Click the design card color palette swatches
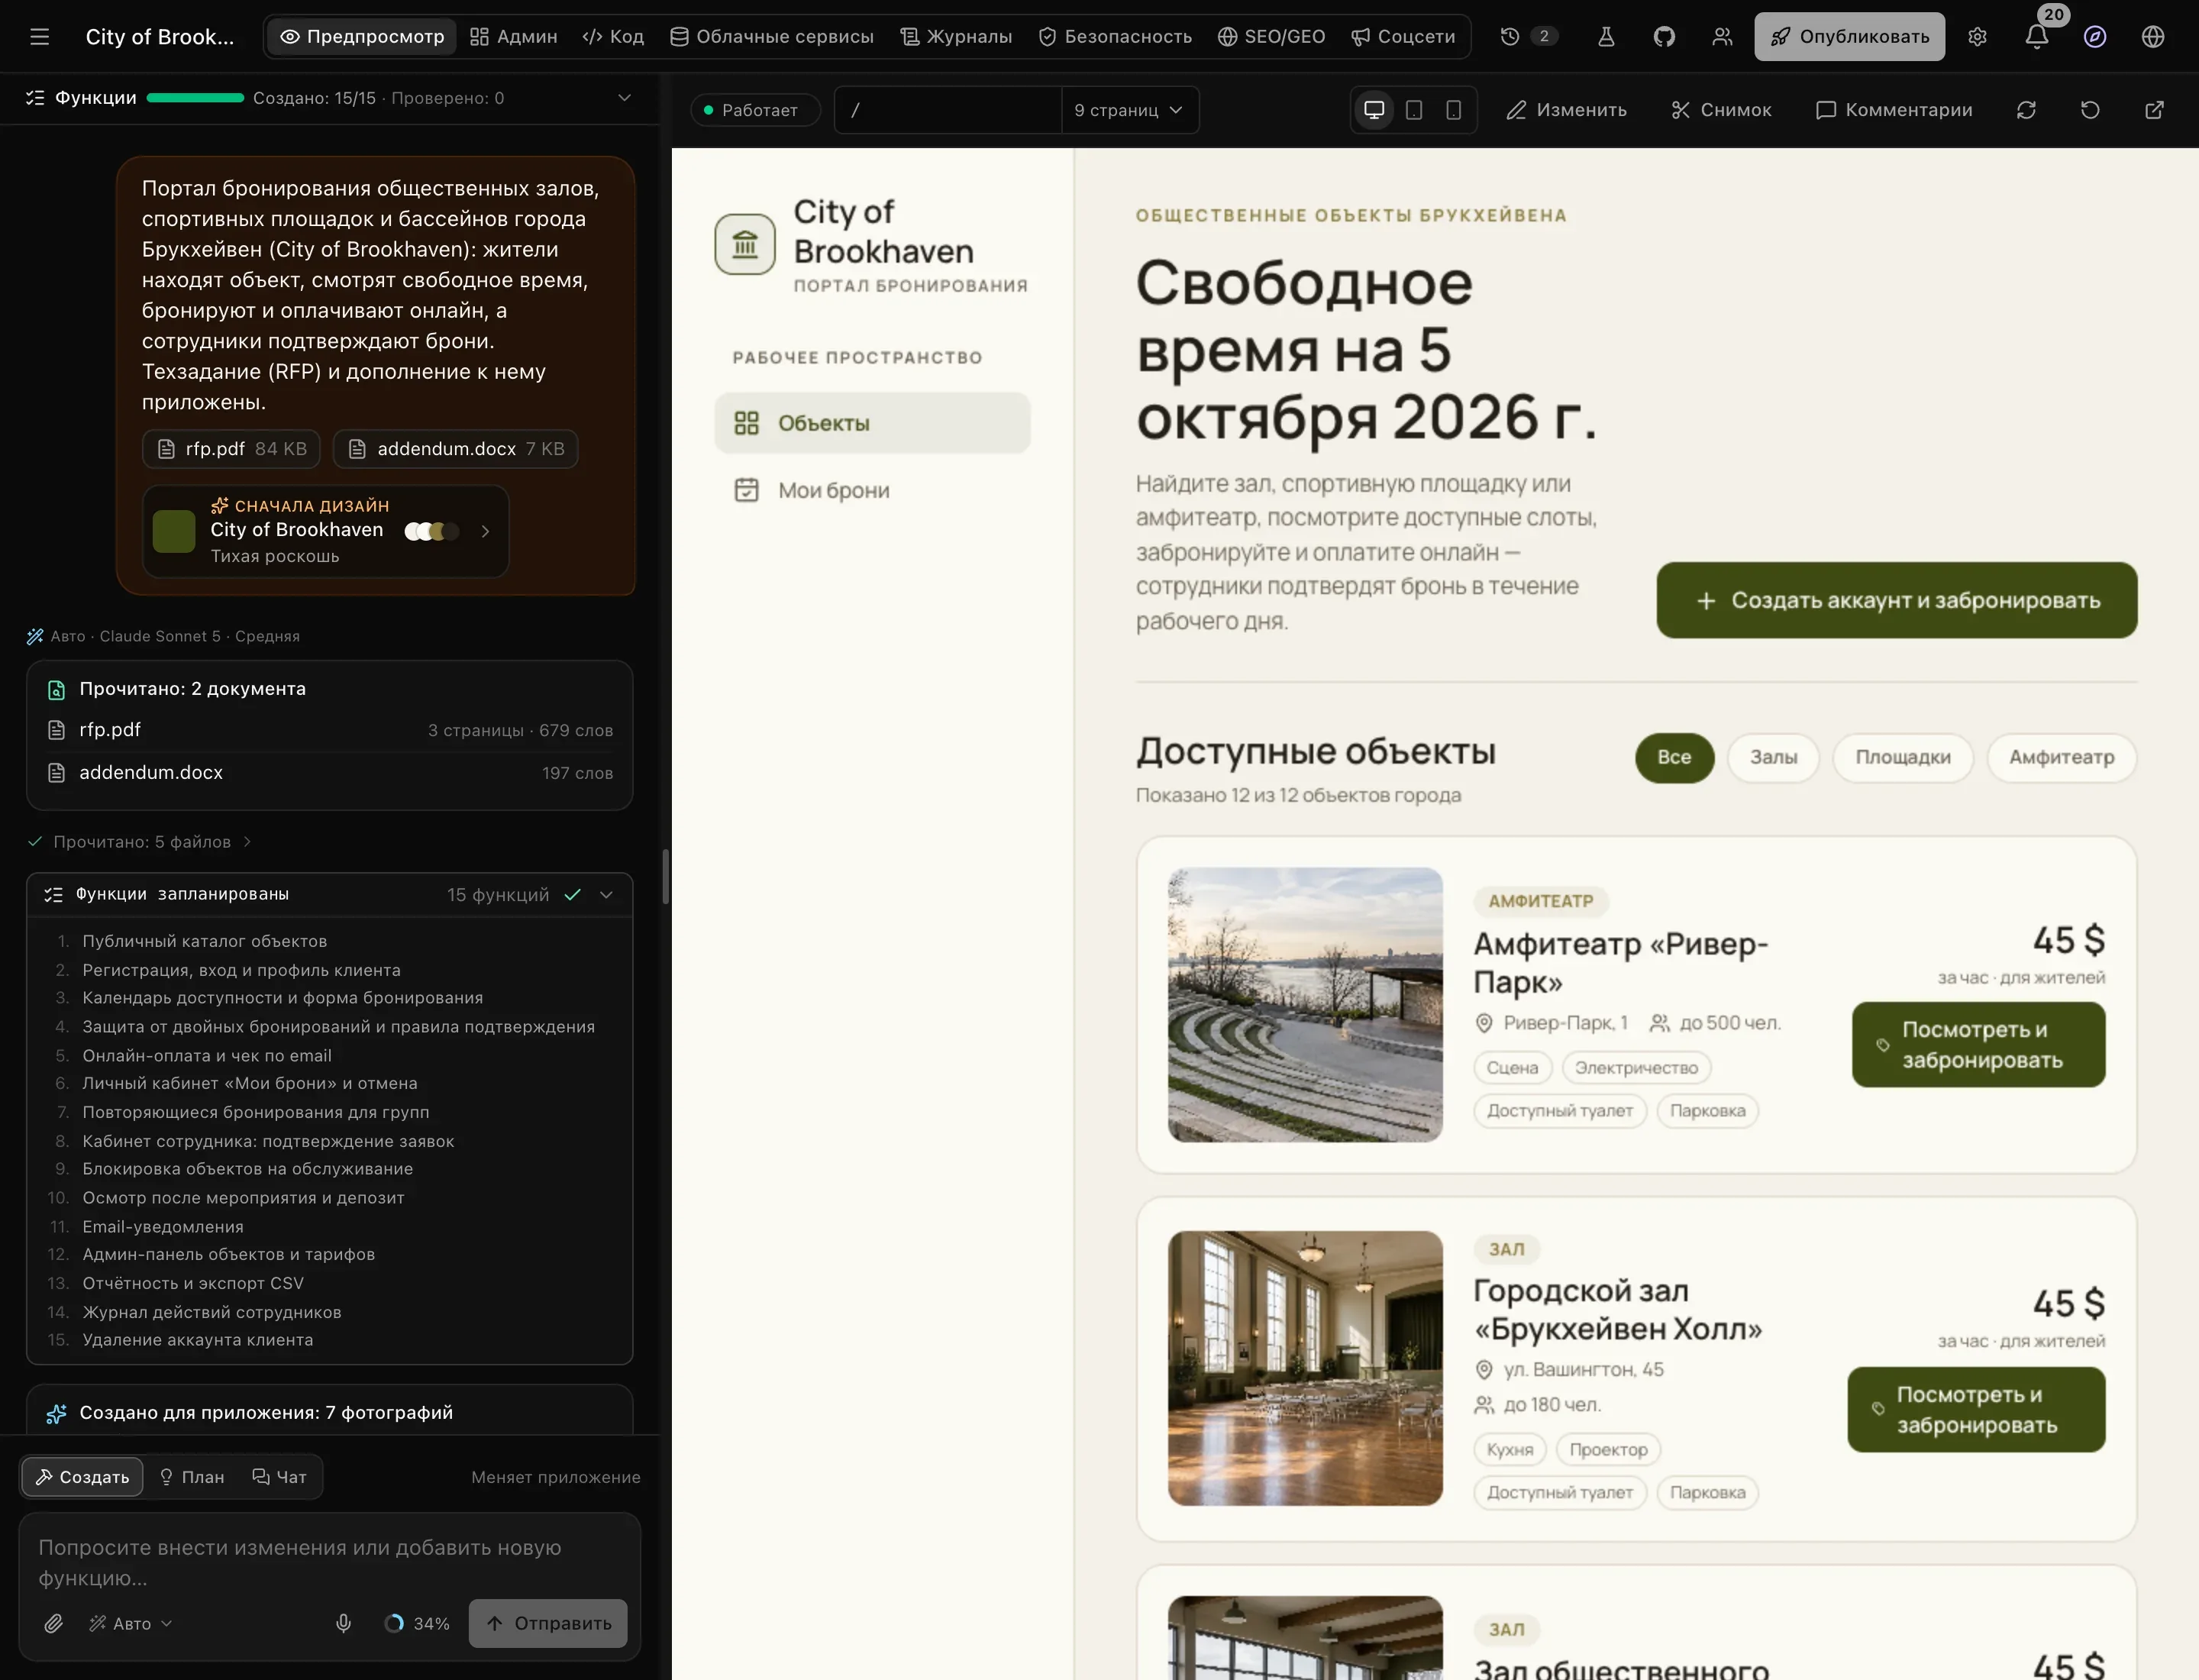 [431, 531]
